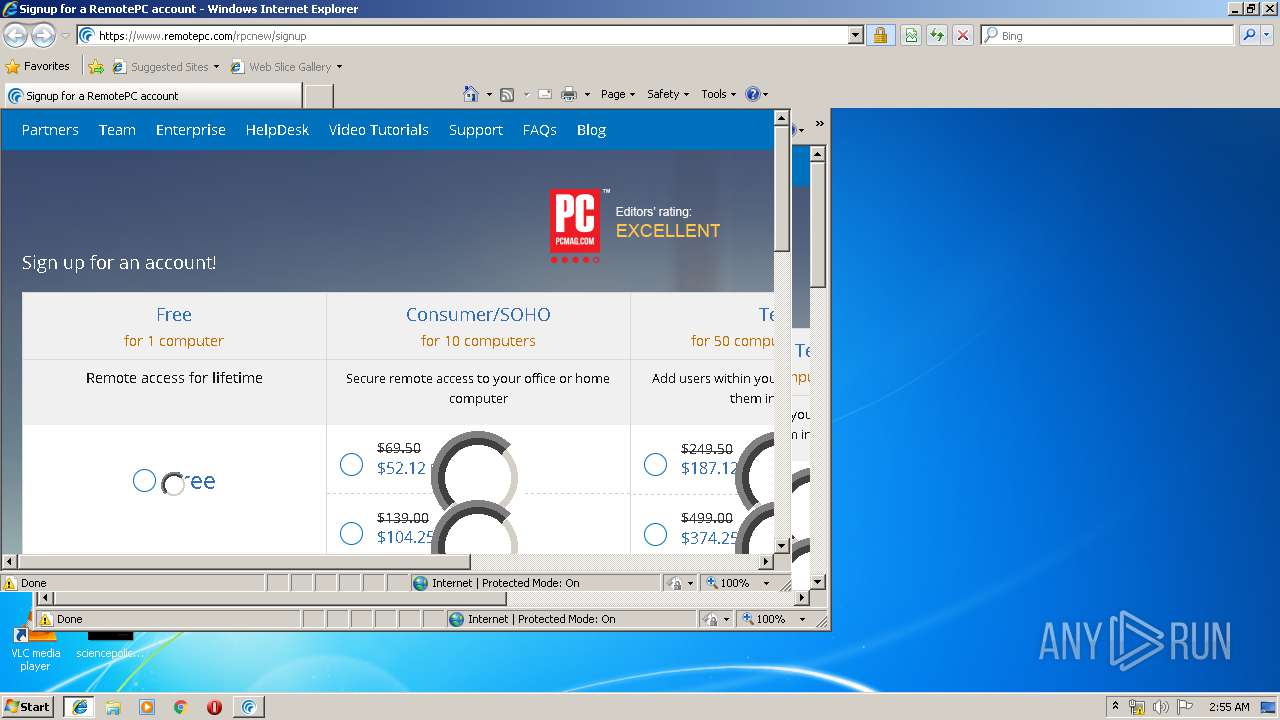Open the Help question mark icon
The height and width of the screenshot is (720, 1280).
pos(752,94)
